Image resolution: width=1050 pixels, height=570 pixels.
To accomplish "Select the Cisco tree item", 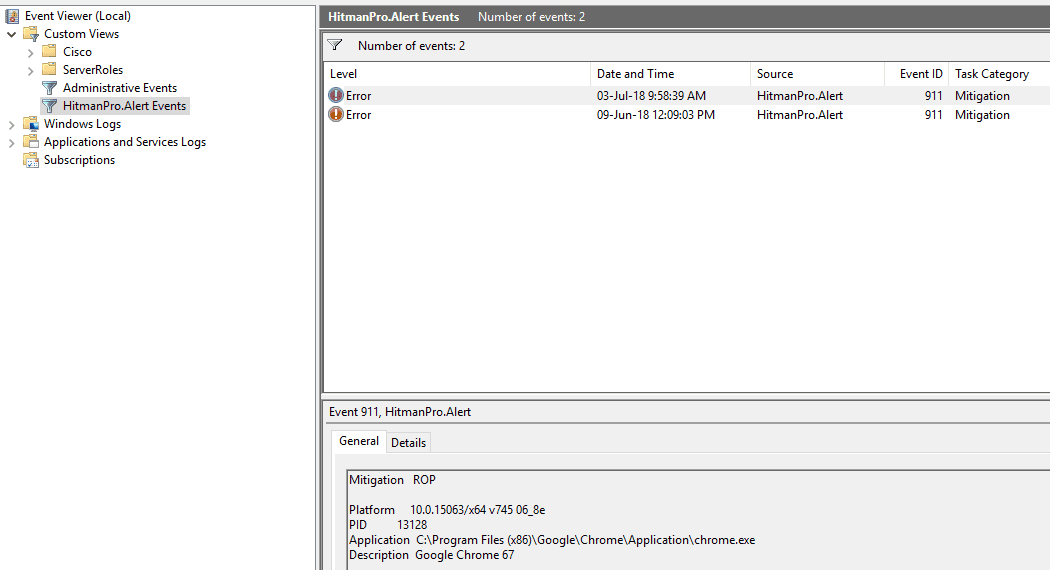I will (78, 52).
